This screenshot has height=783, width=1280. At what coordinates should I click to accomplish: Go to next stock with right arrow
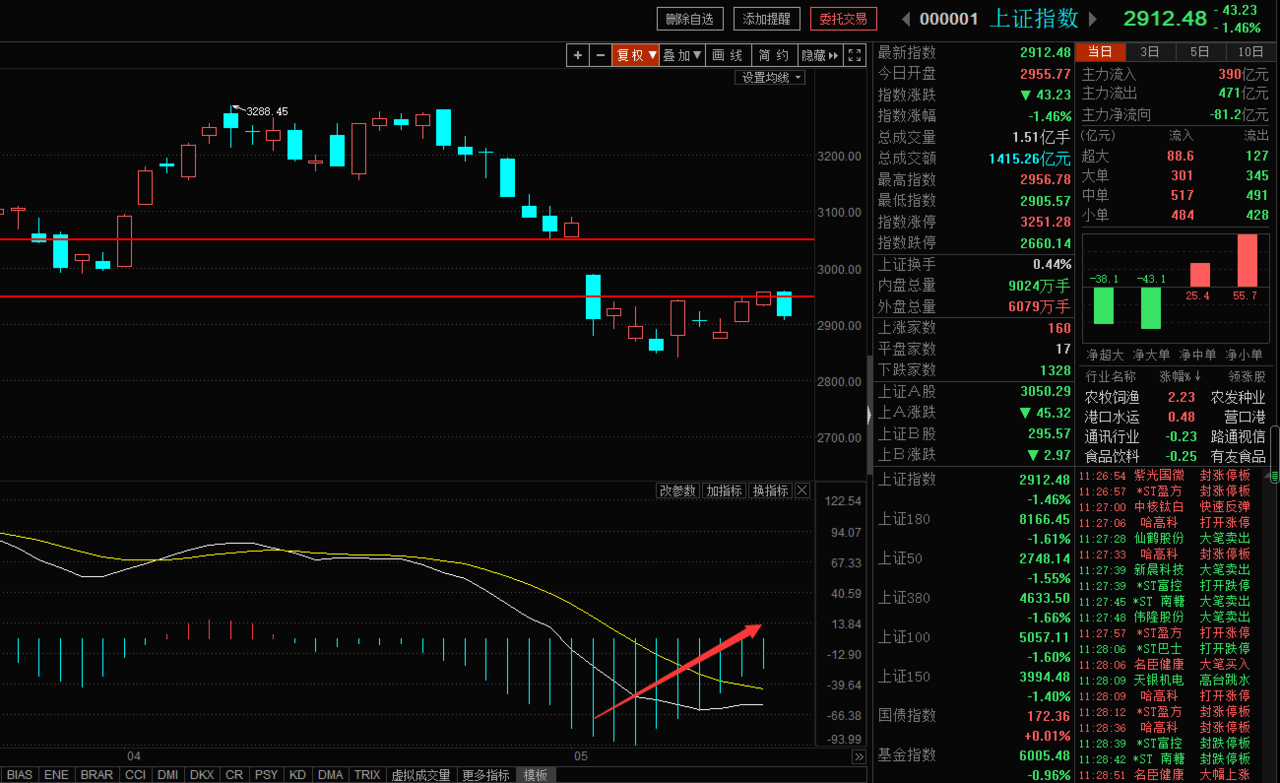(x=1093, y=19)
